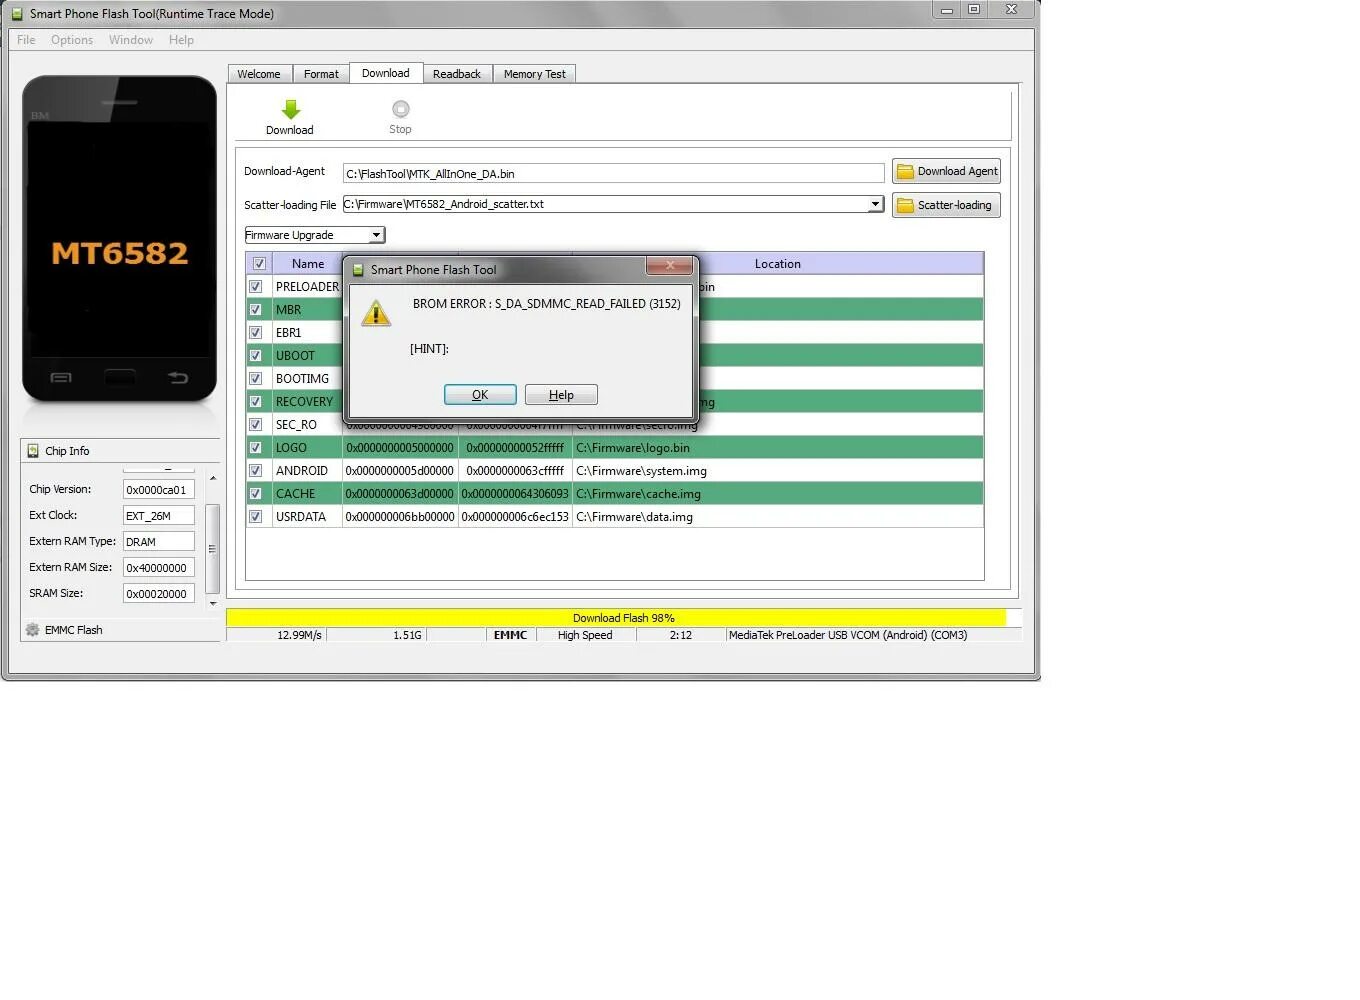Viewport: 1360px width, 1000px height.
Task: Click the MT6582 phone preview image
Action: pyautogui.click(x=120, y=238)
